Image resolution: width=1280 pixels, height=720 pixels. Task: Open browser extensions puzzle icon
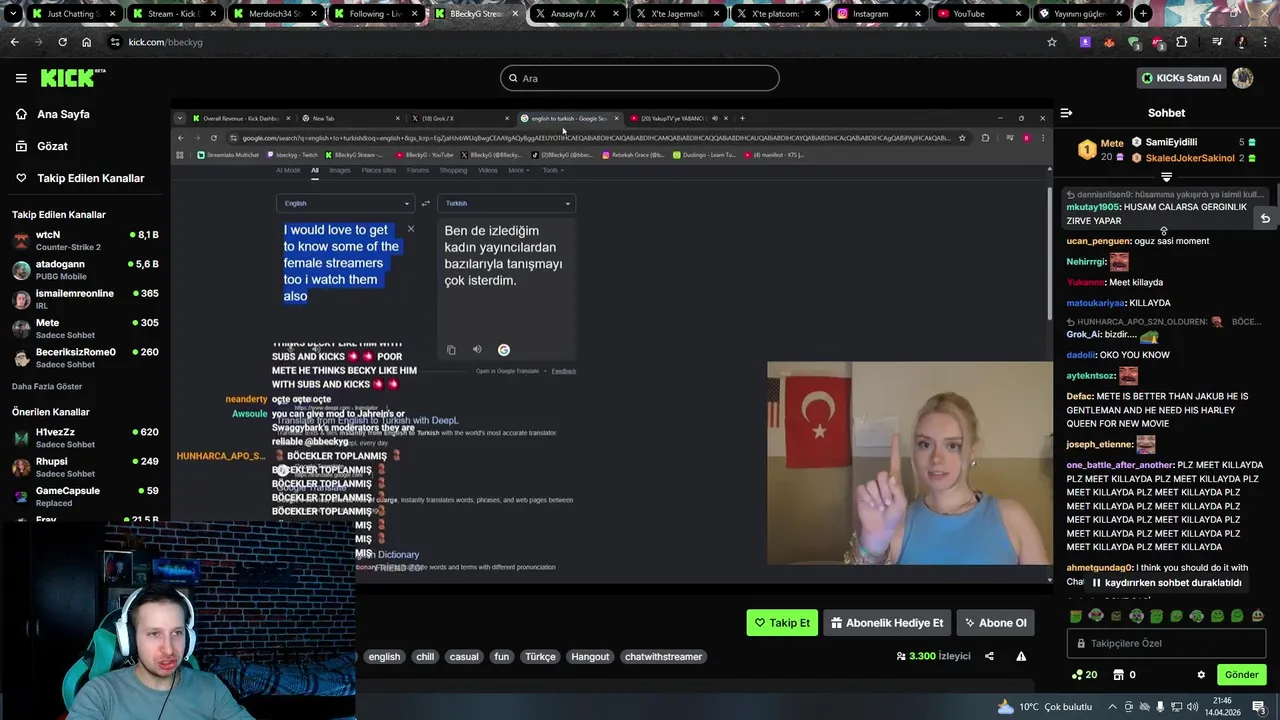(1182, 42)
